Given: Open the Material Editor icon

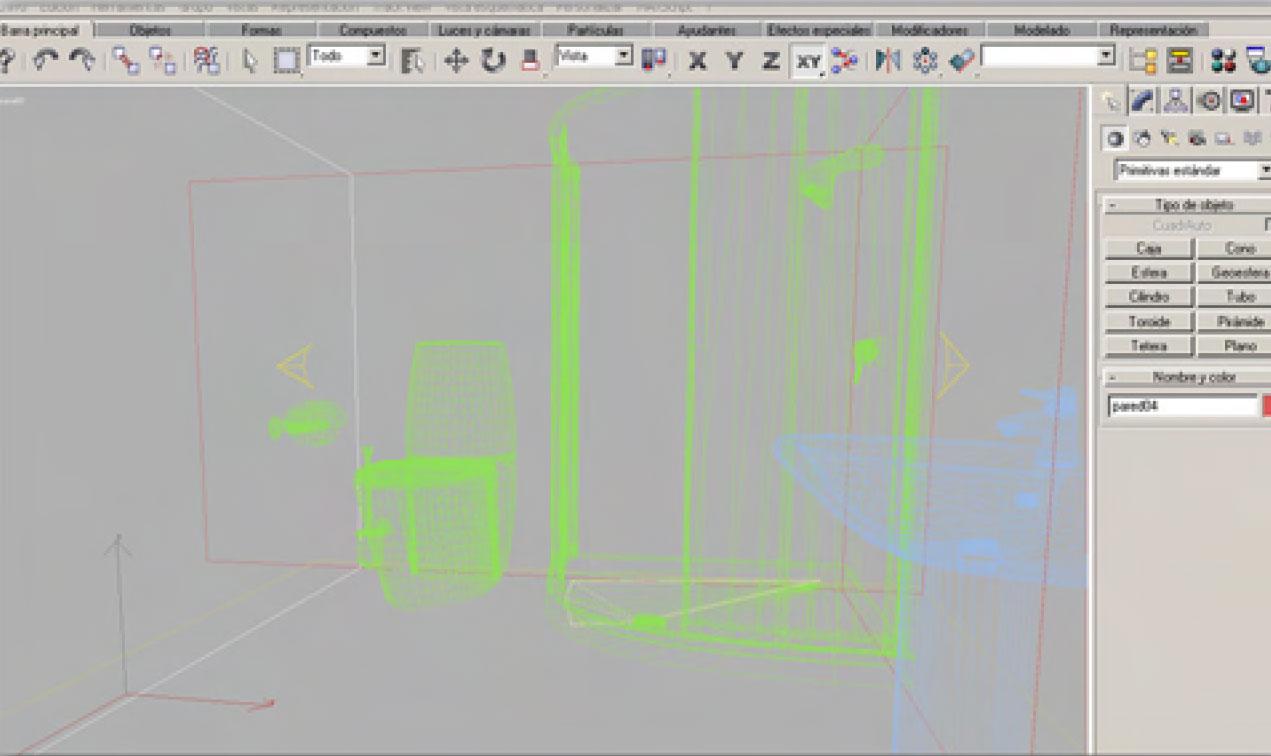Looking at the screenshot, I should pos(1222,61).
